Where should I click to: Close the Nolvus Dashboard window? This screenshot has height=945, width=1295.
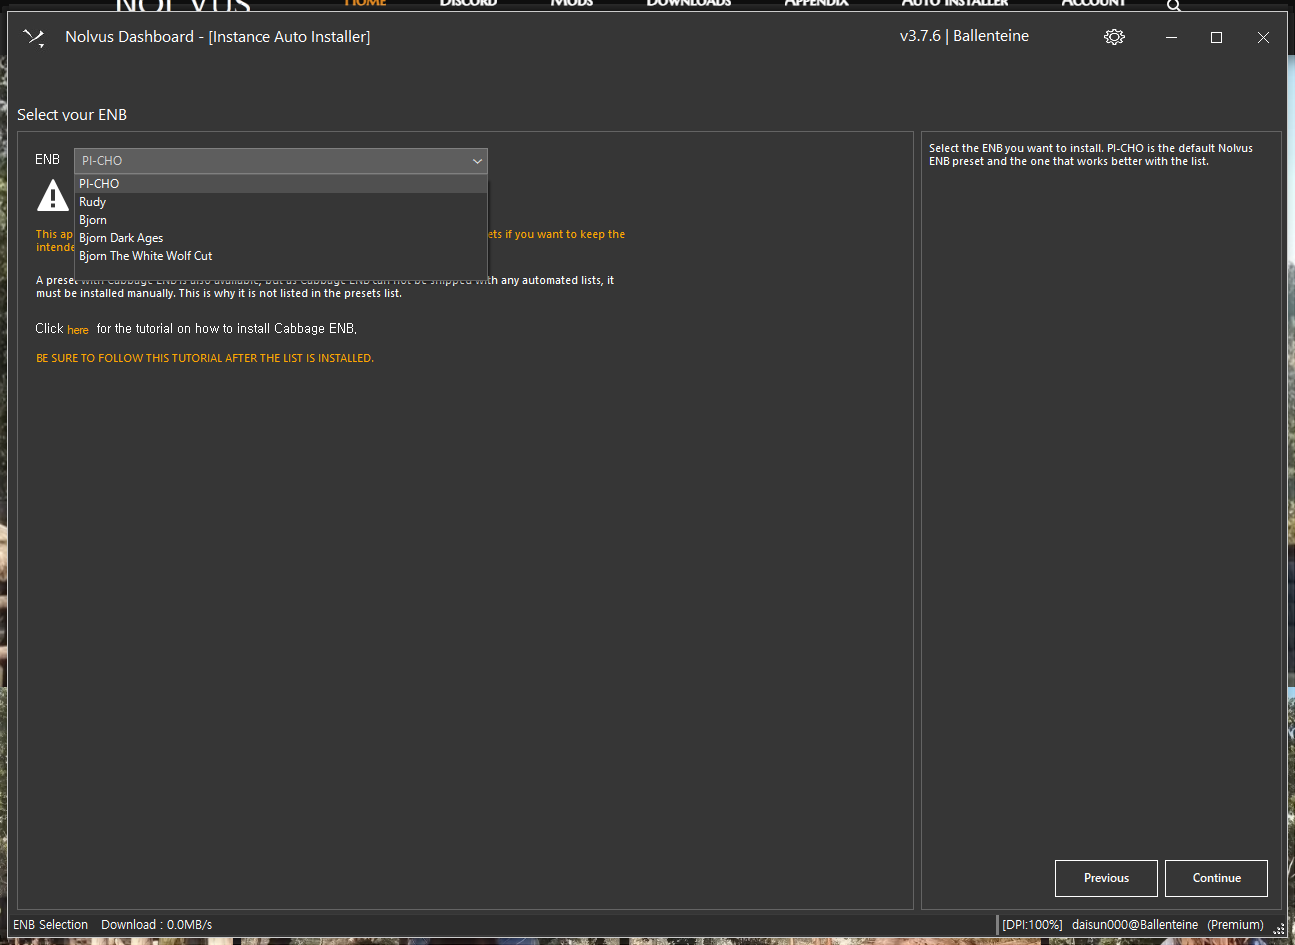tap(1263, 37)
